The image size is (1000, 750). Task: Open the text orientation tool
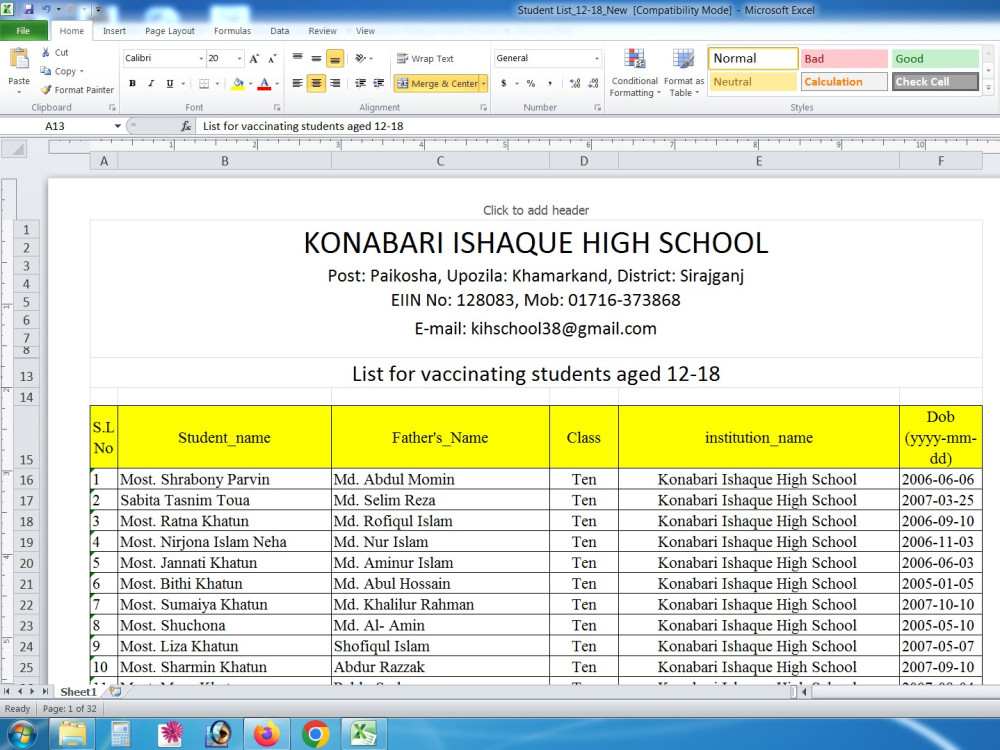[361, 58]
